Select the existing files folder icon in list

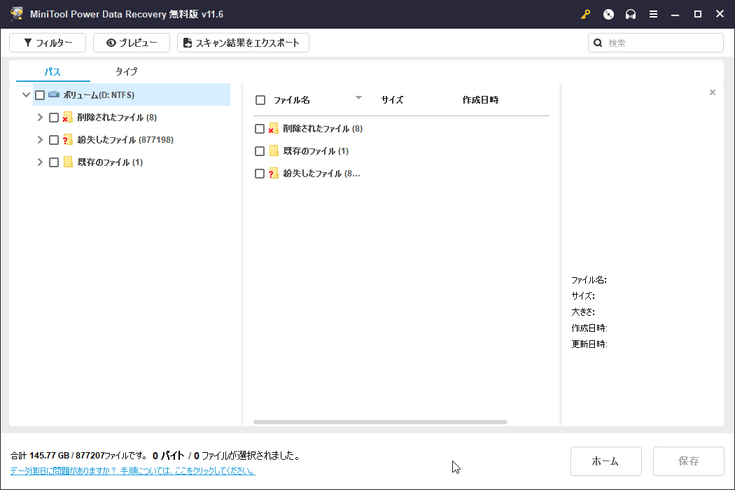pos(273,151)
